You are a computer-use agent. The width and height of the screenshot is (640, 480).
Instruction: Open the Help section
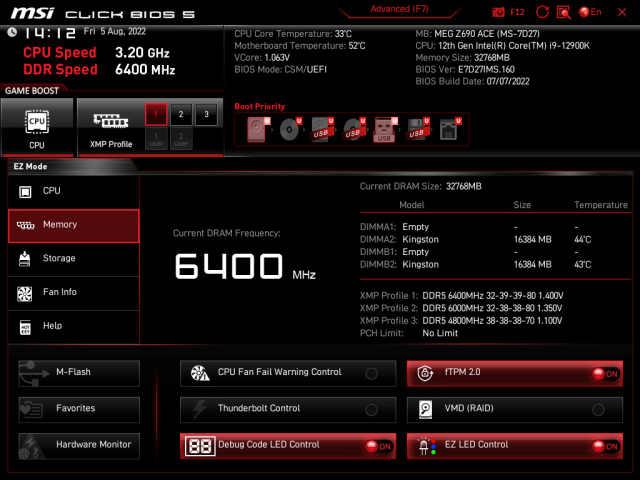tap(73, 327)
